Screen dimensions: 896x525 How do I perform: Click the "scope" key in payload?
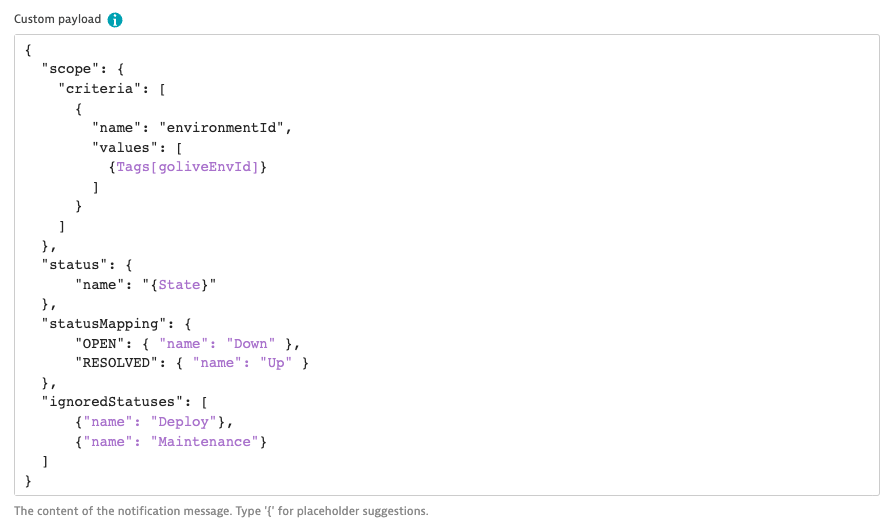click(x=68, y=69)
